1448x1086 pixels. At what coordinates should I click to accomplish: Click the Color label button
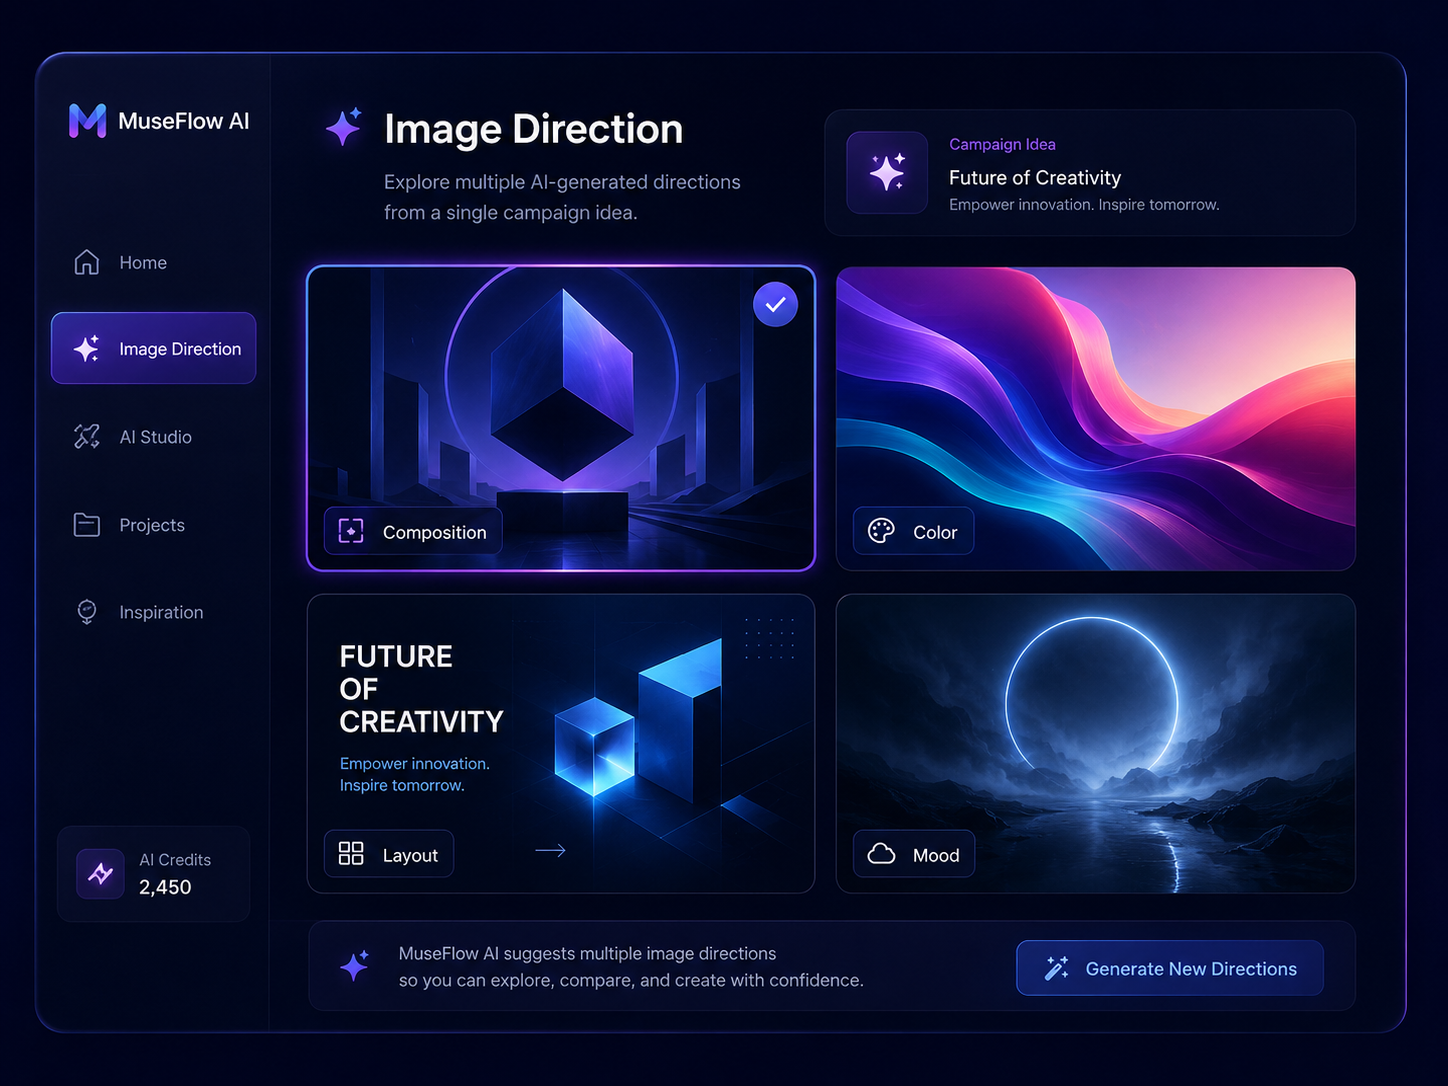click(913, 531)
